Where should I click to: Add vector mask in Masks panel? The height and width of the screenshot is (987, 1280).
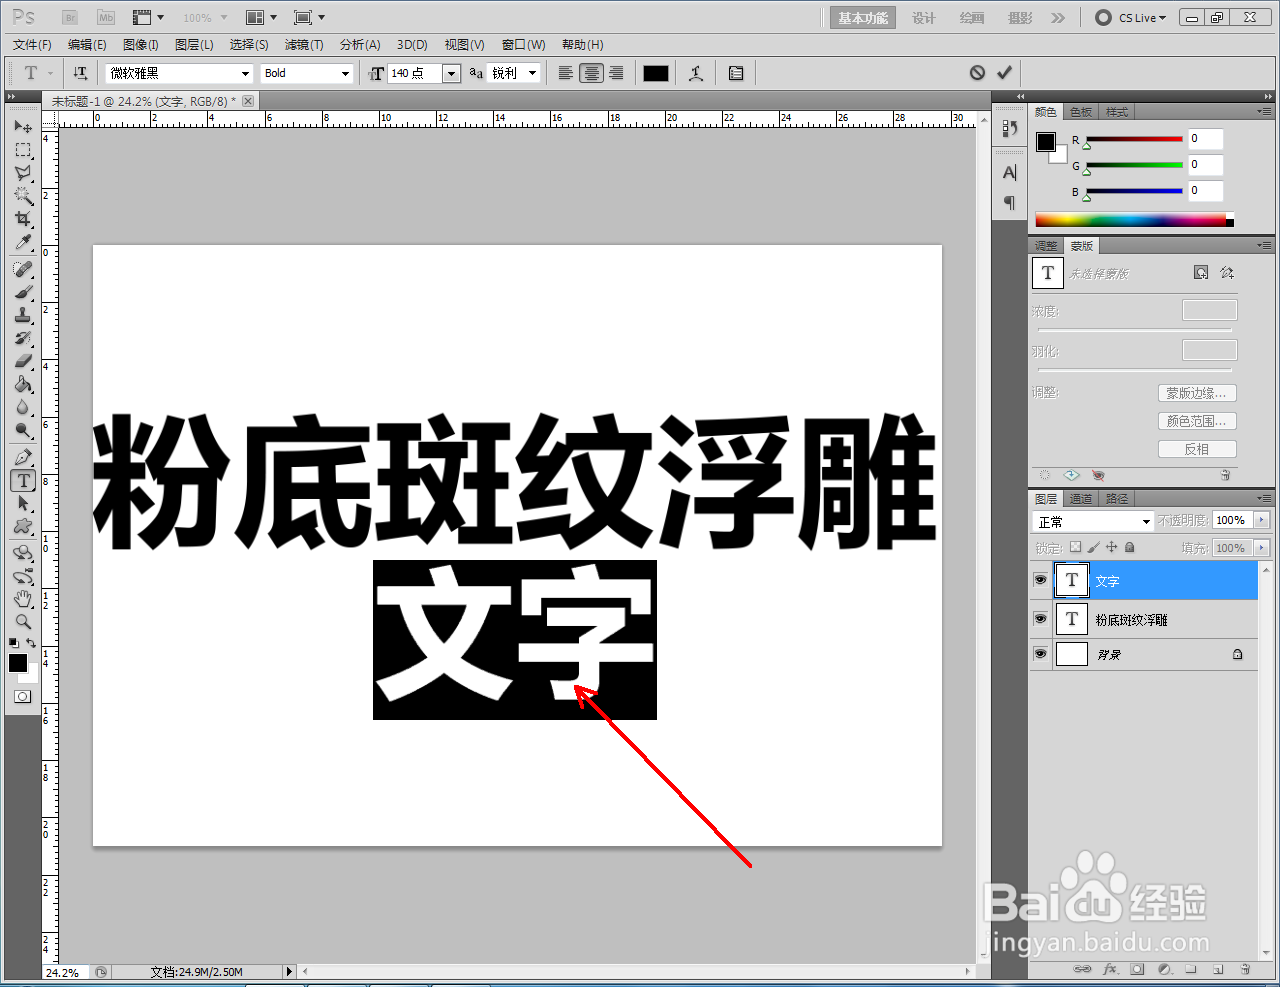(1227, 273)
